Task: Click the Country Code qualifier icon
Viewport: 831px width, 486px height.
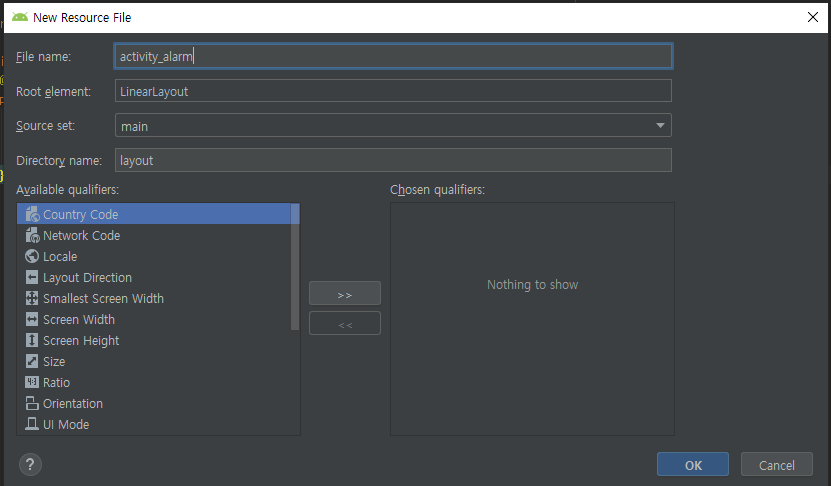Action: pos(32,214)
